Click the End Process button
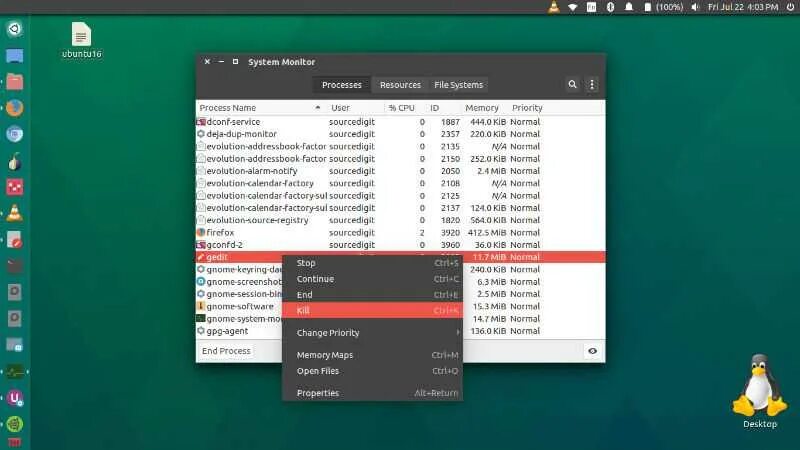The width and height of the screenshot is (800, 450). tap(226, 351)
